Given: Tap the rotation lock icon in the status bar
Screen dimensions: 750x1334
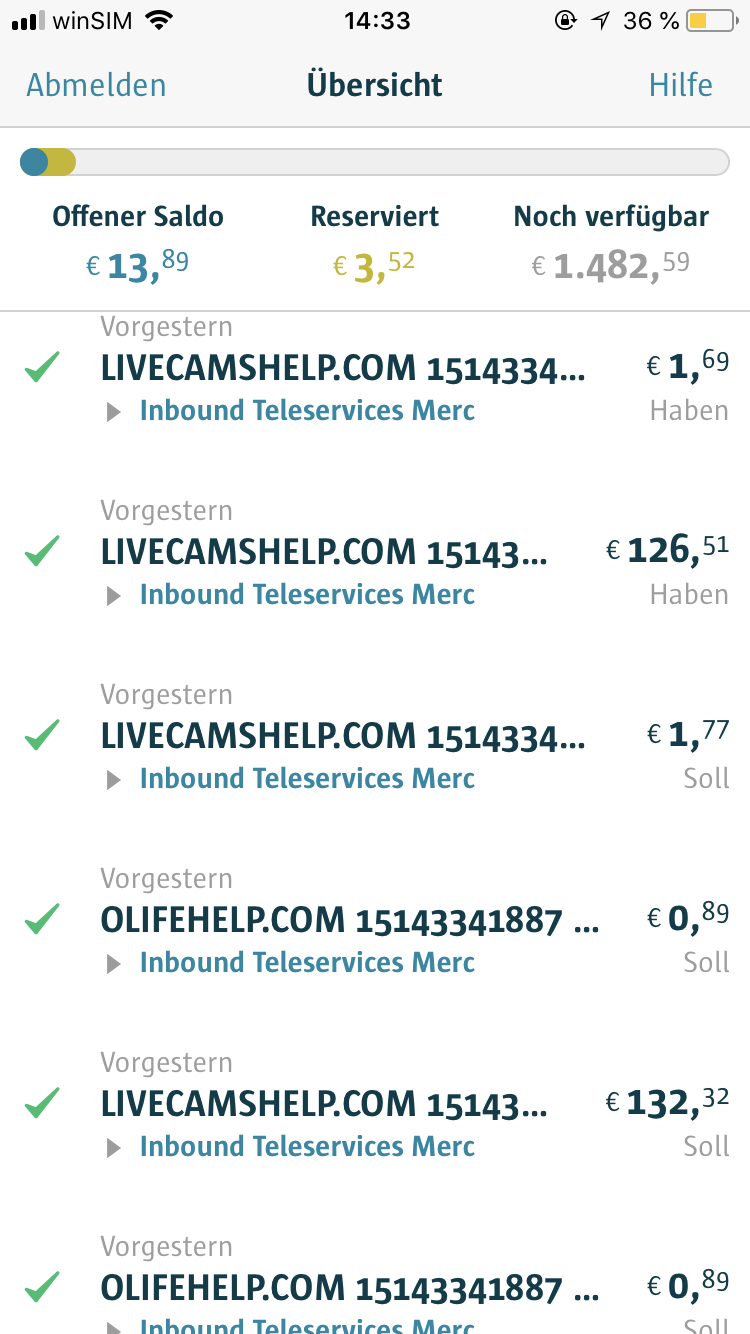Looking at the screenshot, I should coord(567,21).
